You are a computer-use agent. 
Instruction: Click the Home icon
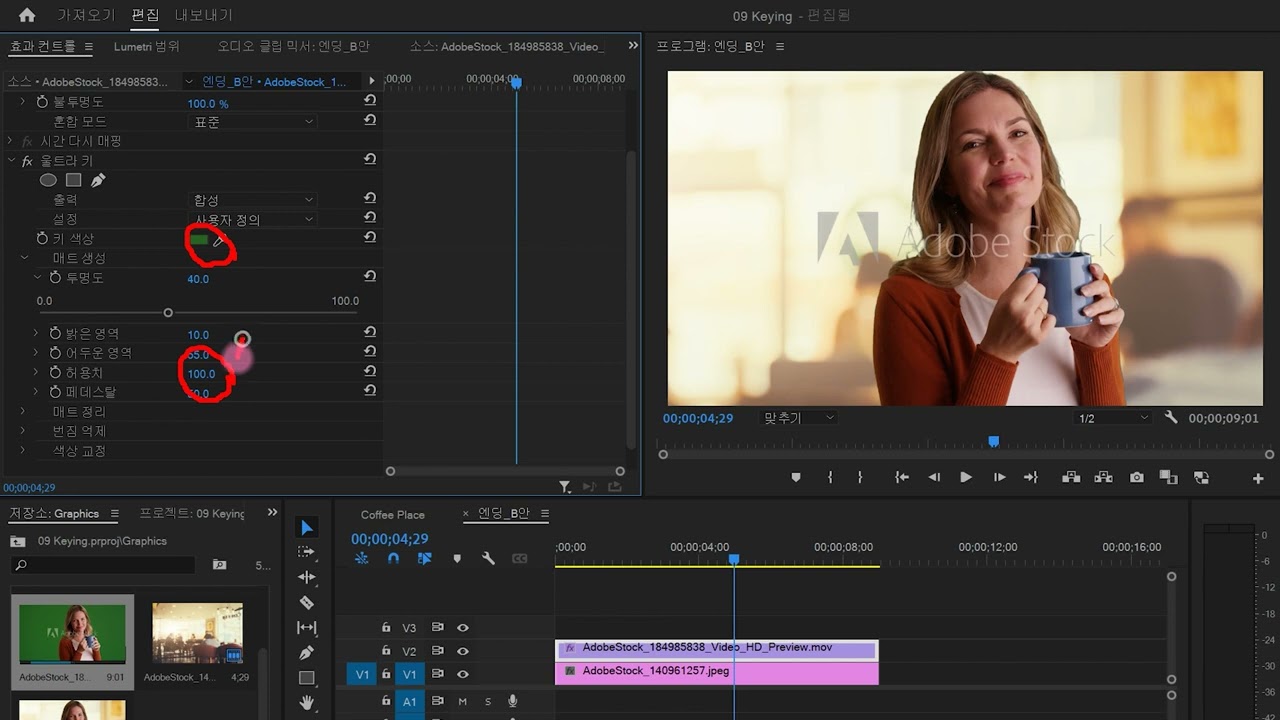pyautogui.click(x=27, y=15)
